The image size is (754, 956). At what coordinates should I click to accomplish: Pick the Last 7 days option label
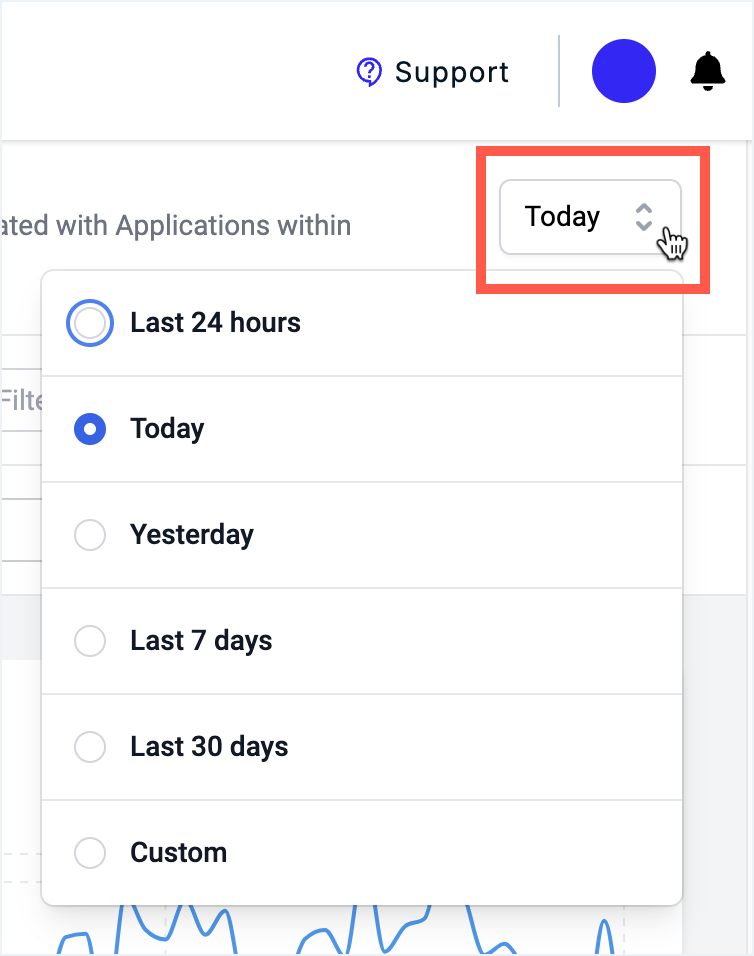[x=201, y=641]
